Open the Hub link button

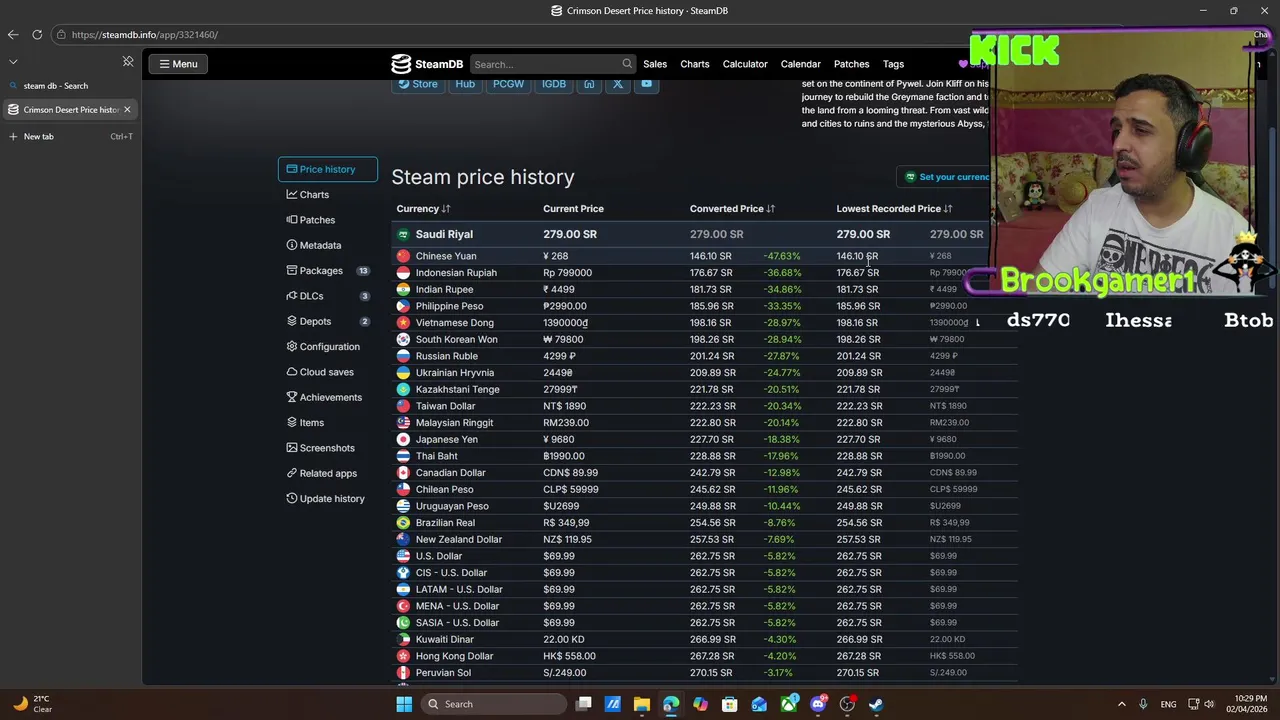click(465, 84)
